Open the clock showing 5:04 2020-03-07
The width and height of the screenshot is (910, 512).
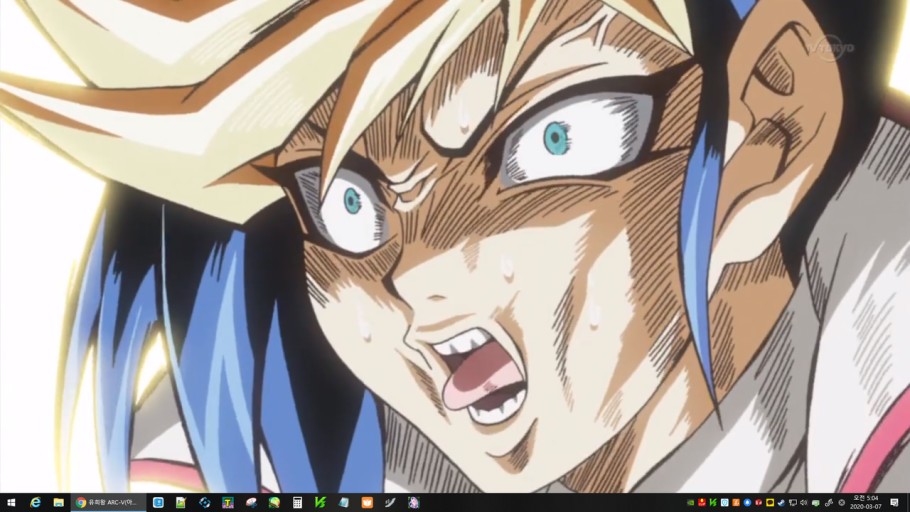(x=866, y=503)
